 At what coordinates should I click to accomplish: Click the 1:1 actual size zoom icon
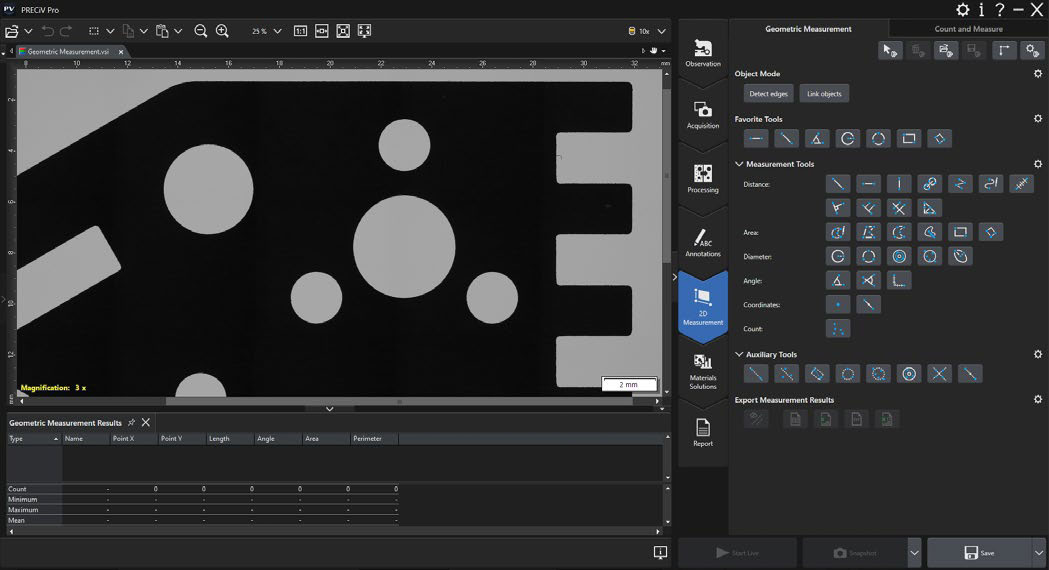(x=300, y=31)
